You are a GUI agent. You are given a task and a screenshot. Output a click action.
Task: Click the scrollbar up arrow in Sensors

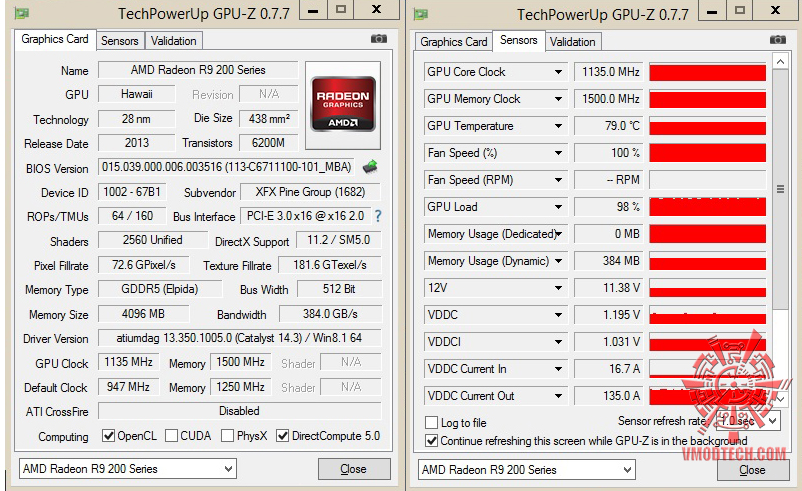[780, 62]
